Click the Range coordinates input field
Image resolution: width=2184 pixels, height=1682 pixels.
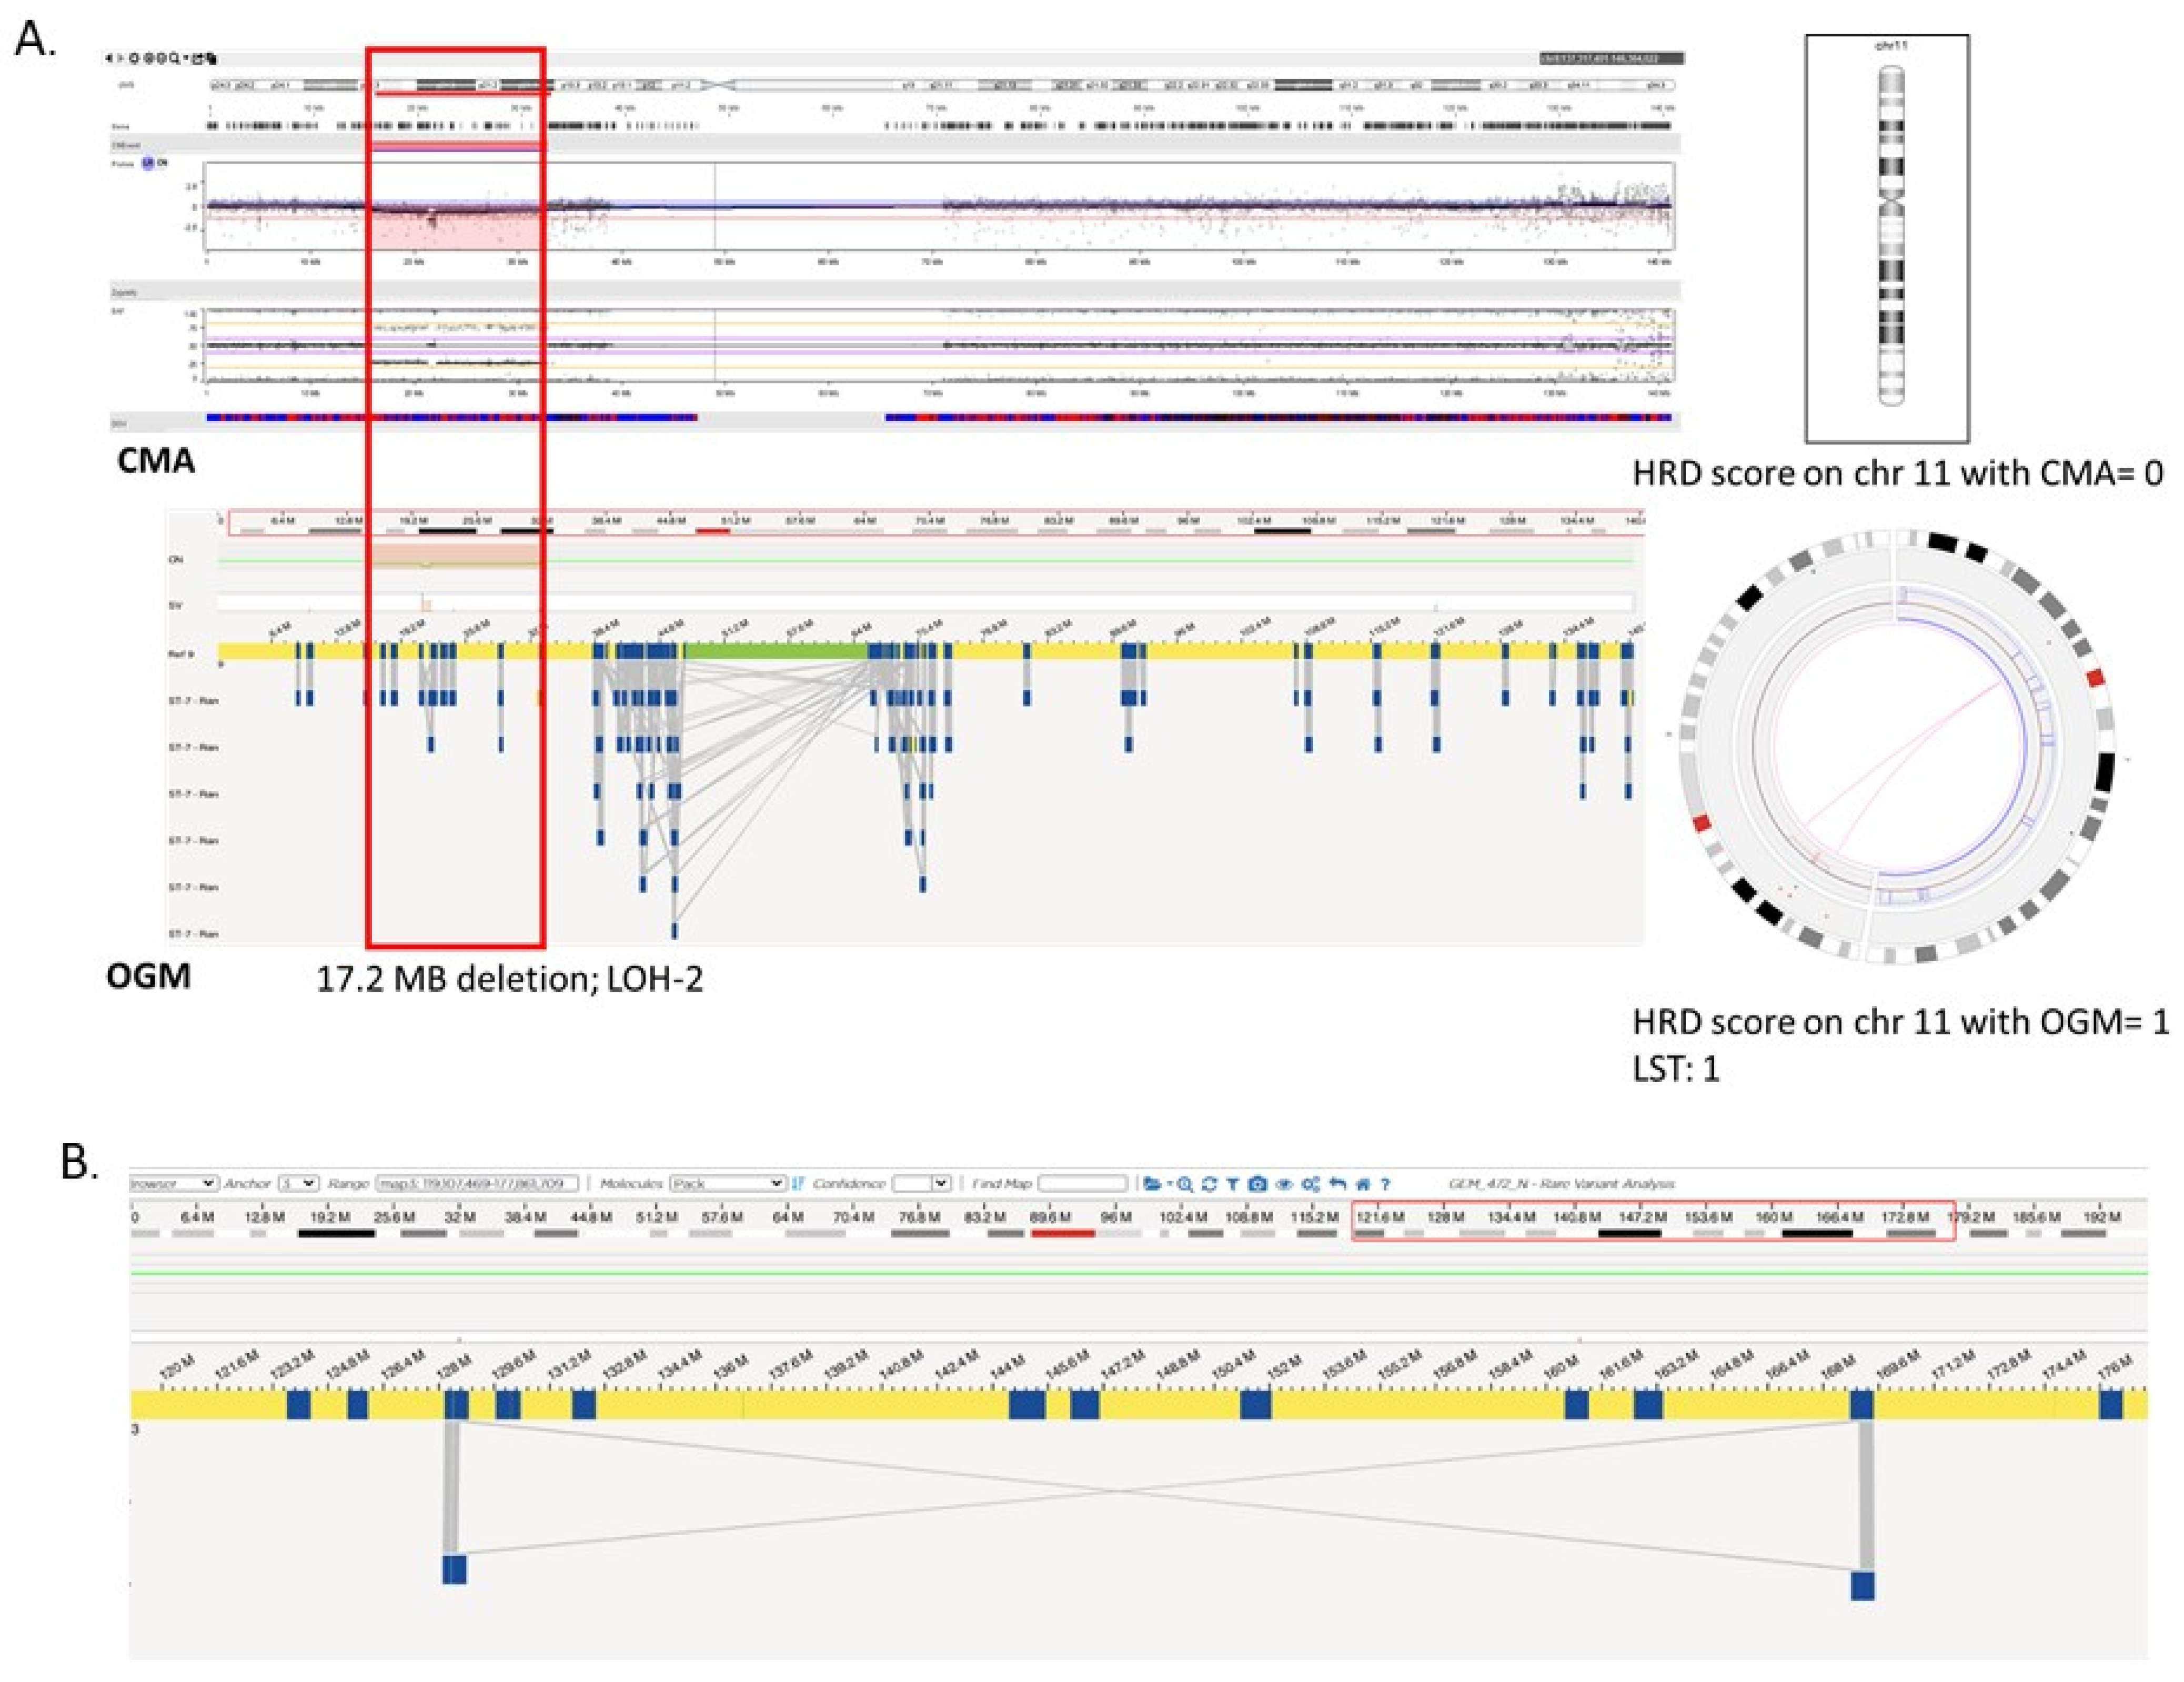tap(477, 1183)
